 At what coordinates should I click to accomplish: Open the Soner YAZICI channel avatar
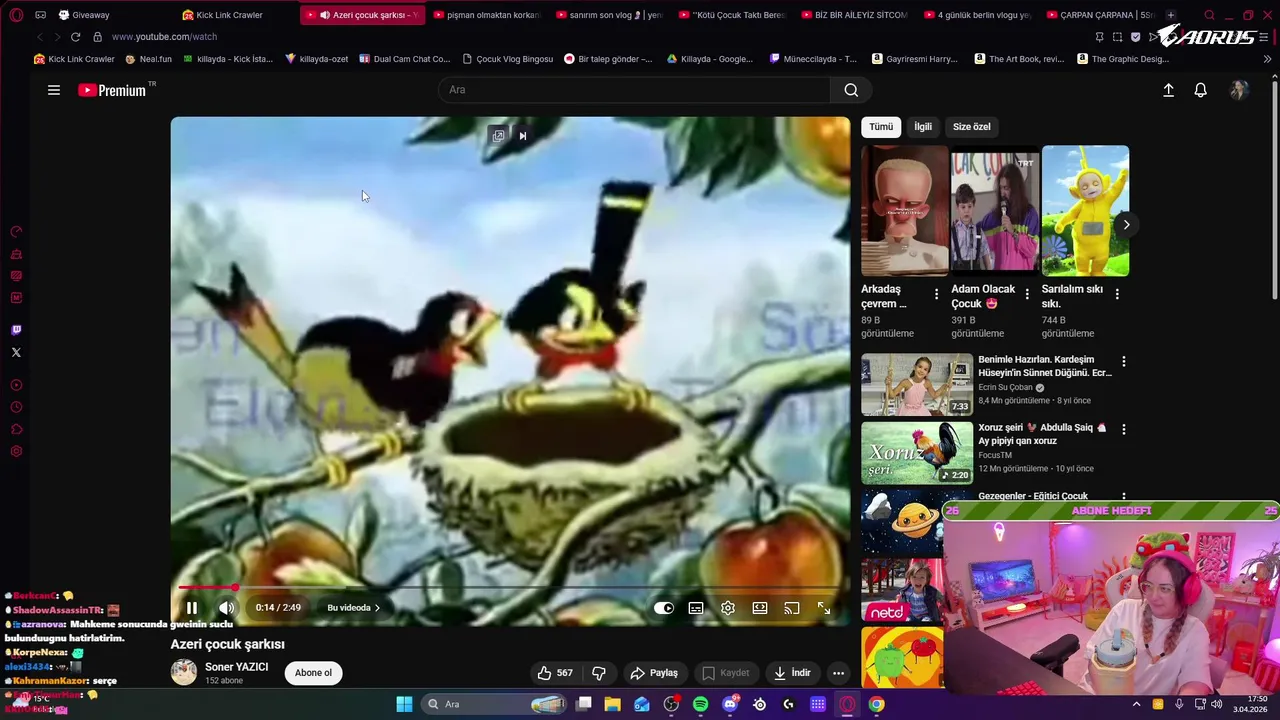pos(184,672)
